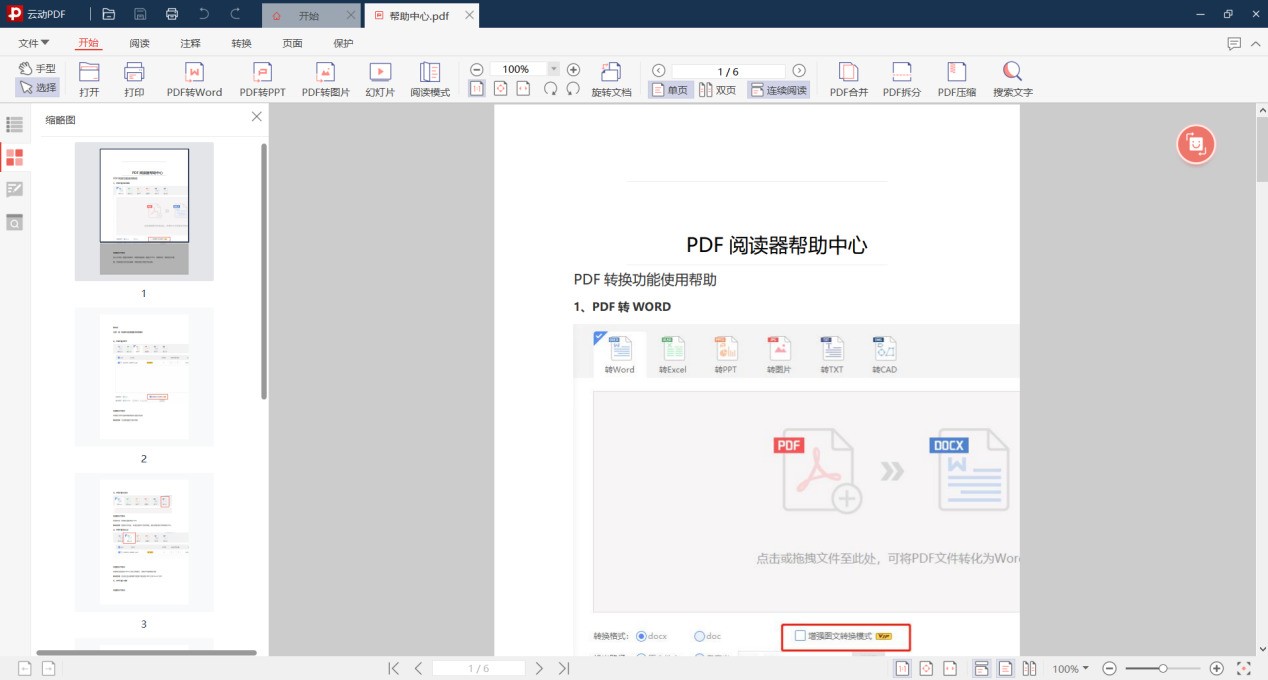Screen dimensions: 1268x680
Task: Click the status bar zoom slider handle
Action: click(1163, 668)
